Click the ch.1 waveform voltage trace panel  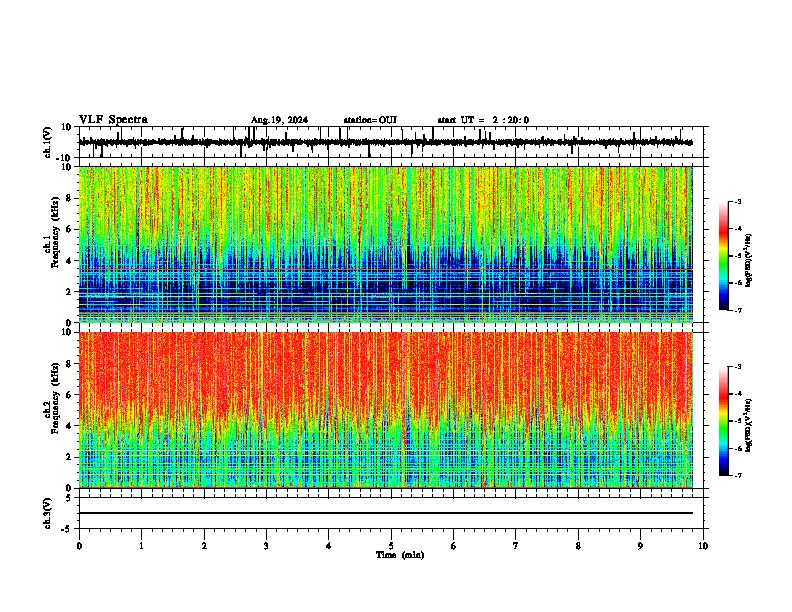(391, 142)
